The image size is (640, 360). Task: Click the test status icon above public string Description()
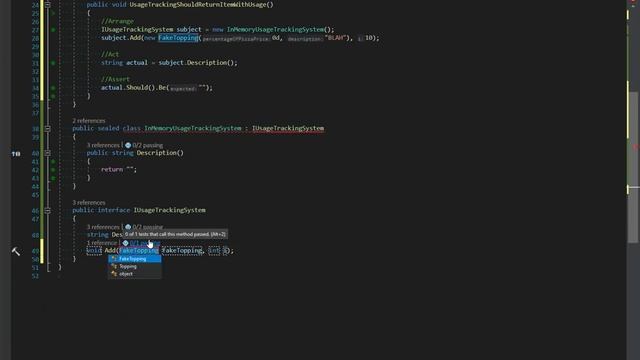click(x=128, y=145)
